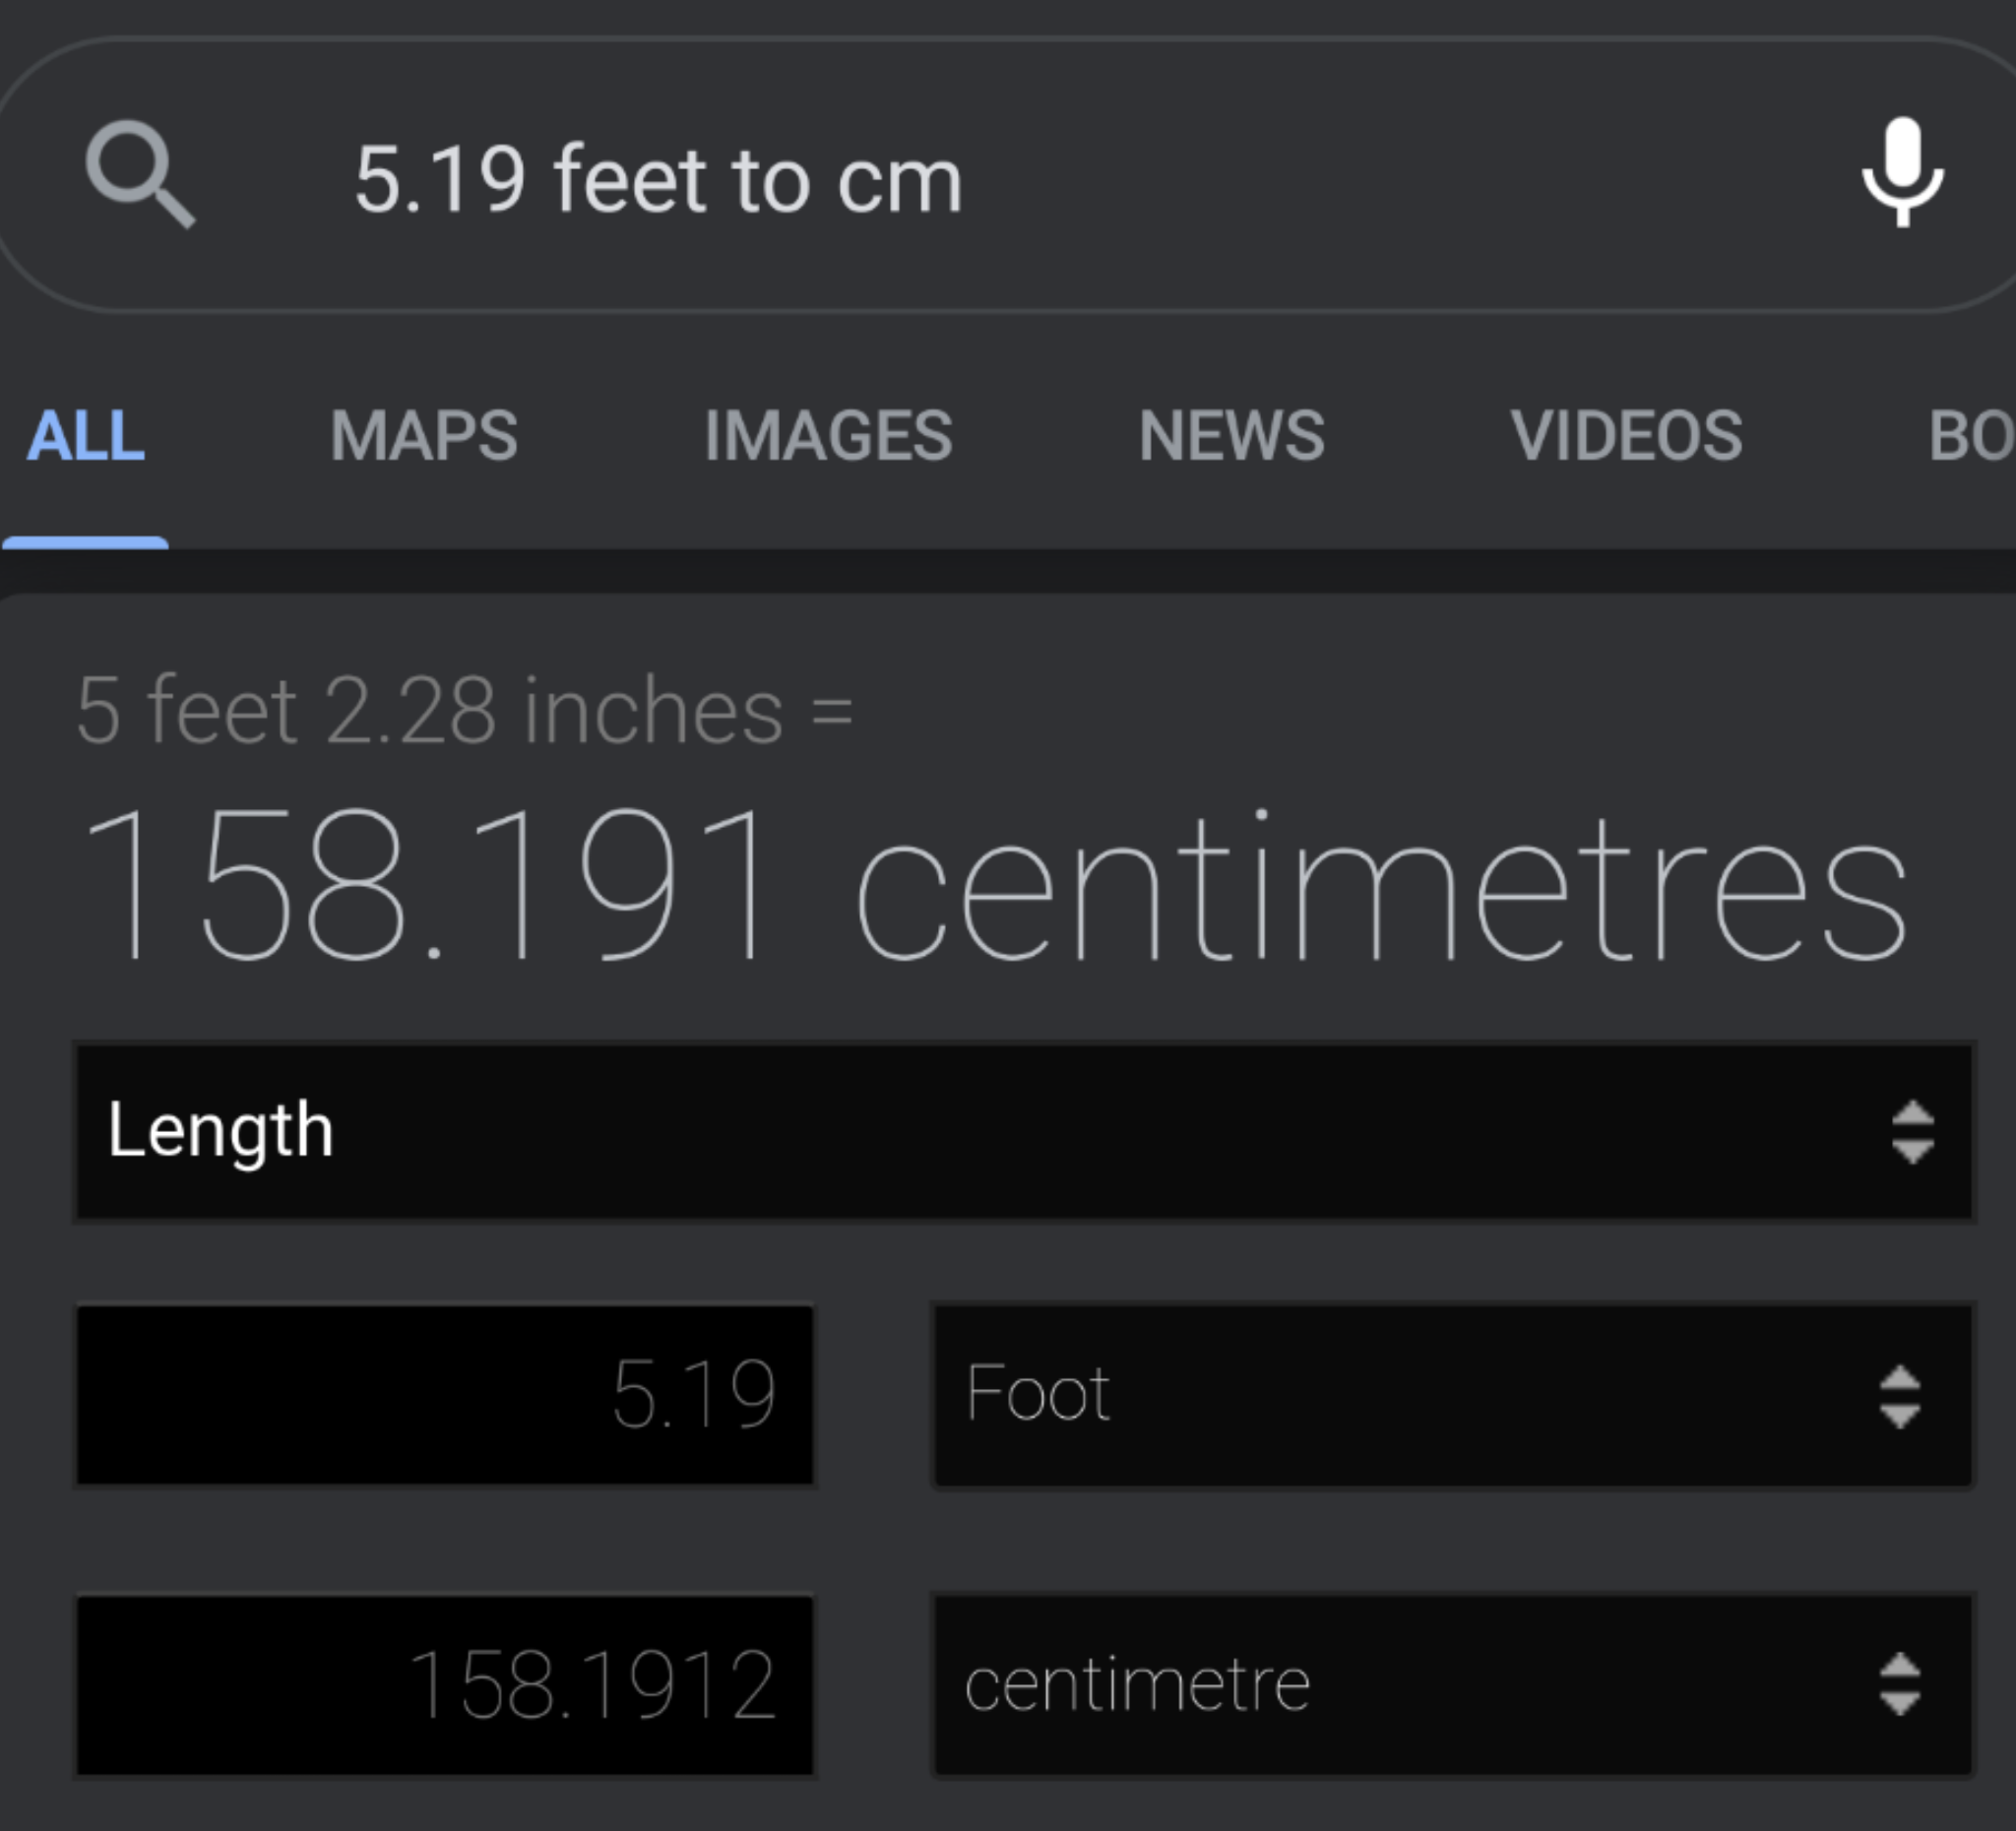2016x1831 pixels.
Task: Focus the 158.1912 centimetre value field
Action: tap(445, 1685)
